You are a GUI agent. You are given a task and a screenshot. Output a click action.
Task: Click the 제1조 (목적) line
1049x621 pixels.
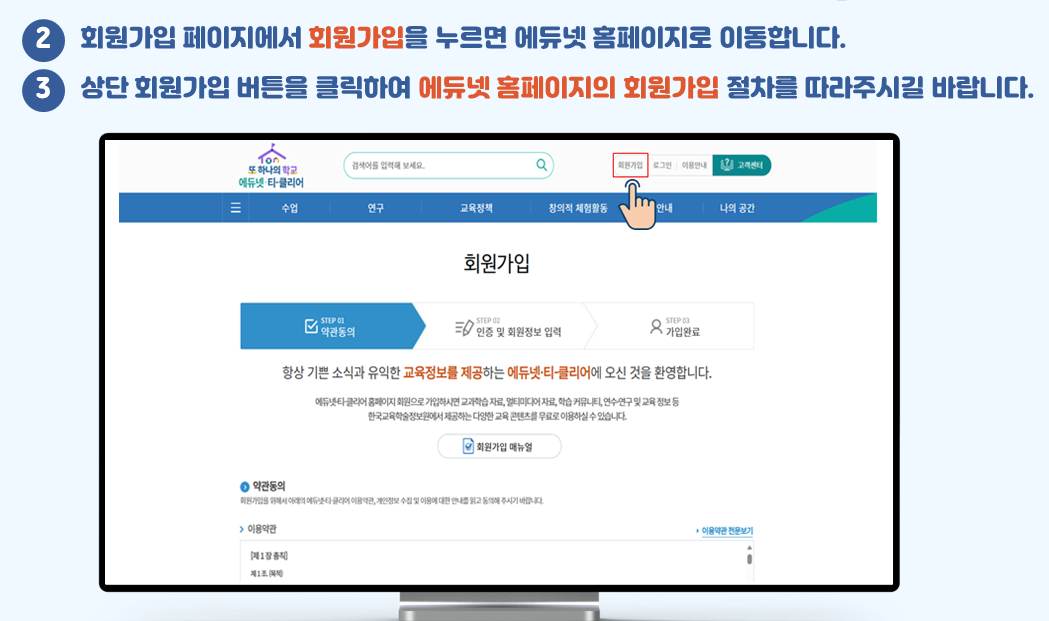(267, 573)
